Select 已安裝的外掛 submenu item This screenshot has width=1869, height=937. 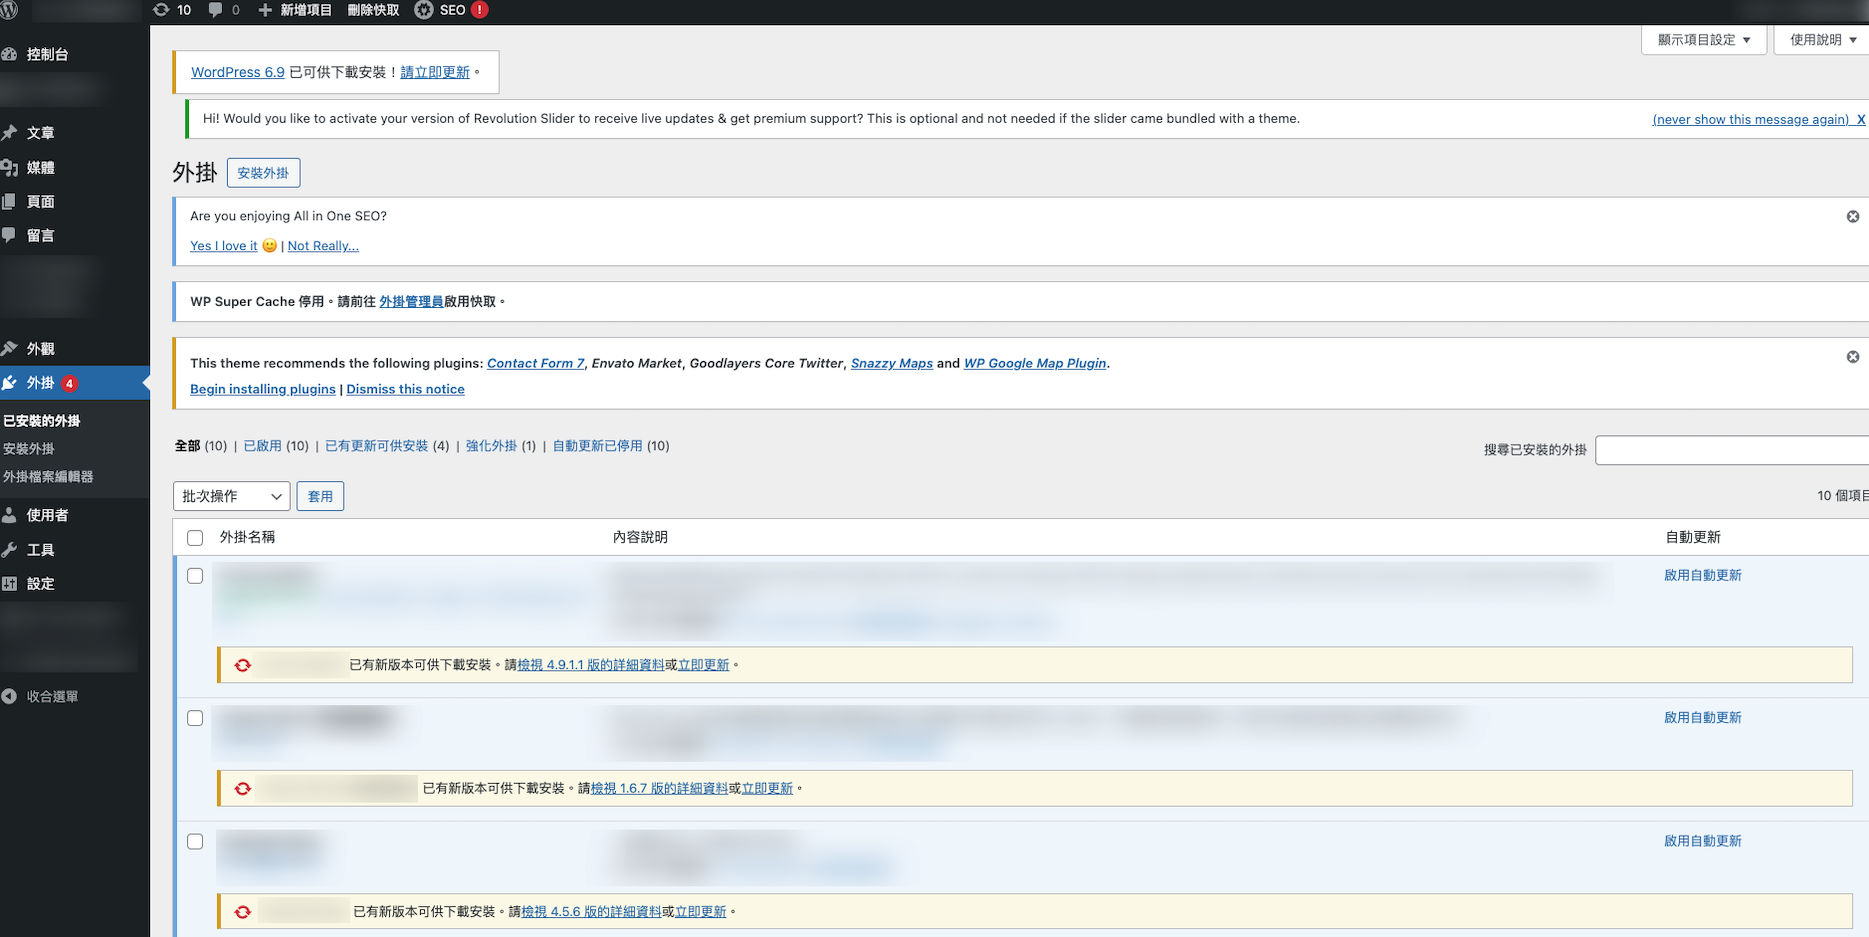tap(42, 421)
